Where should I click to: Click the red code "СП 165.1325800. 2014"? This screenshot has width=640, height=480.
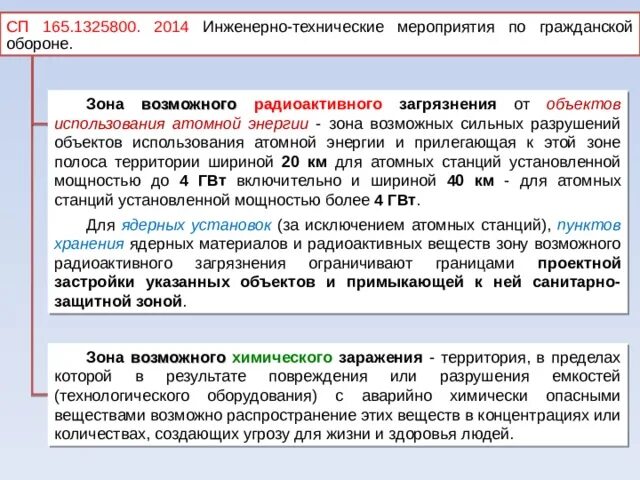(98, 27)
